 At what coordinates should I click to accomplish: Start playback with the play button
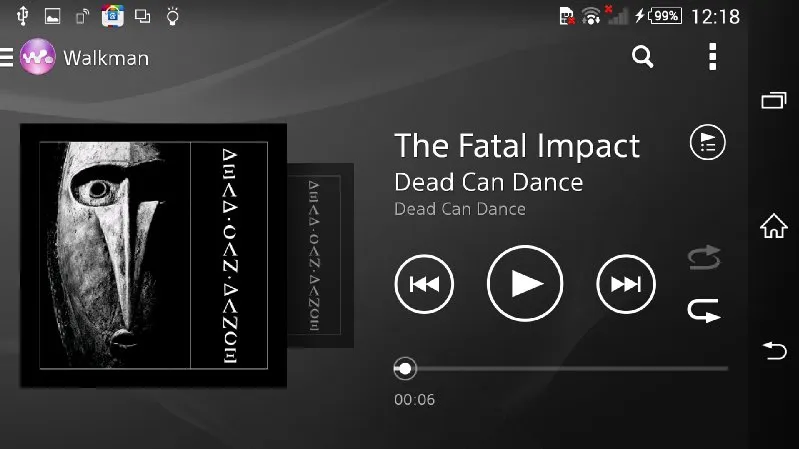point(525,283)
